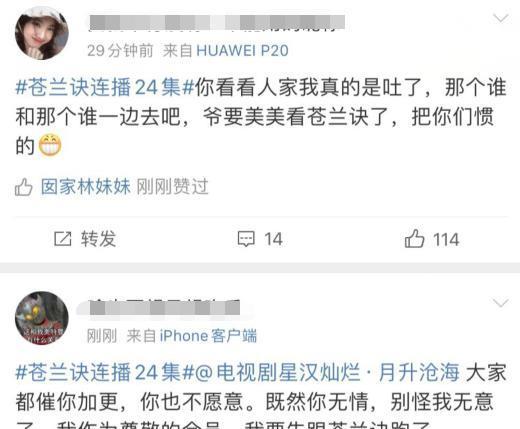Open second post's blurred username
Image resolution: width=520 pixels, height=429 pixels.
(165, 307)
